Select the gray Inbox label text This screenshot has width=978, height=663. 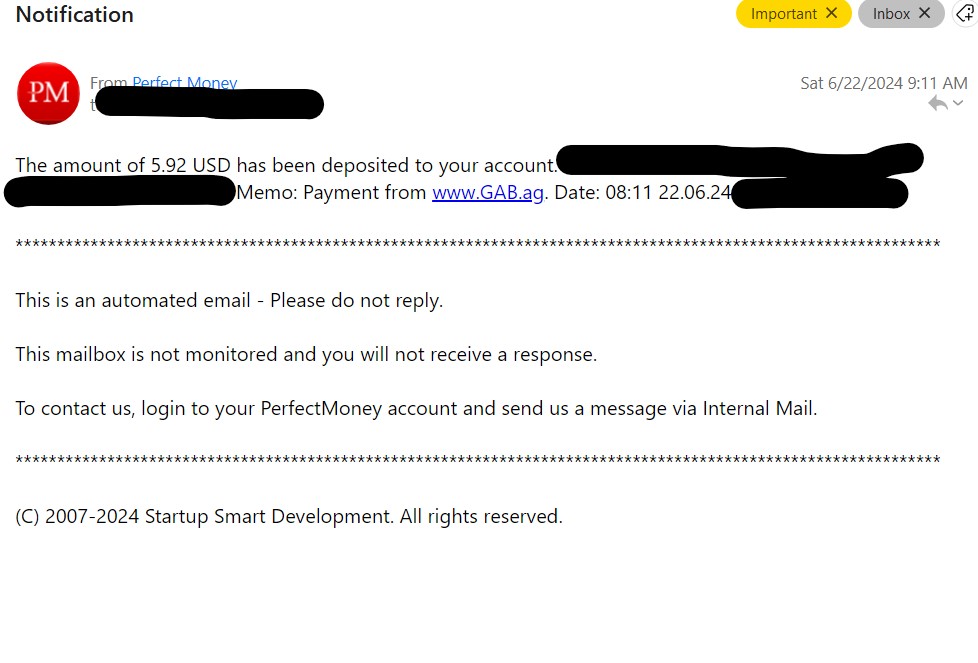point(891,14)
